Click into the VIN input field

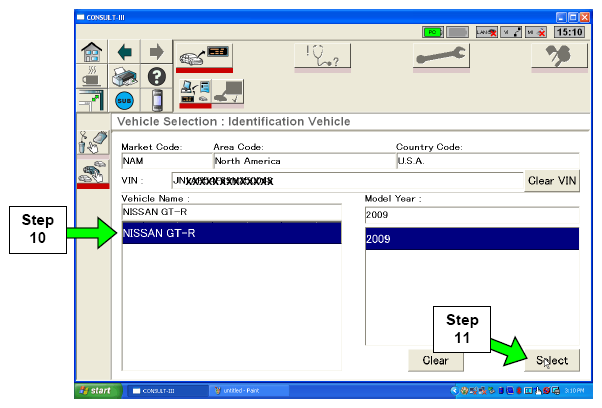(345, 181)
